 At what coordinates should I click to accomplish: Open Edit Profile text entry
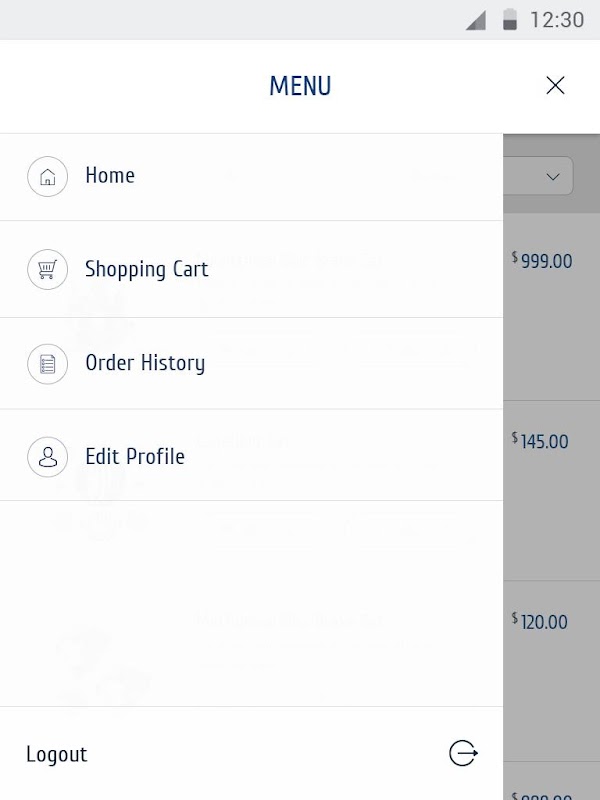[x=135, y=457]
